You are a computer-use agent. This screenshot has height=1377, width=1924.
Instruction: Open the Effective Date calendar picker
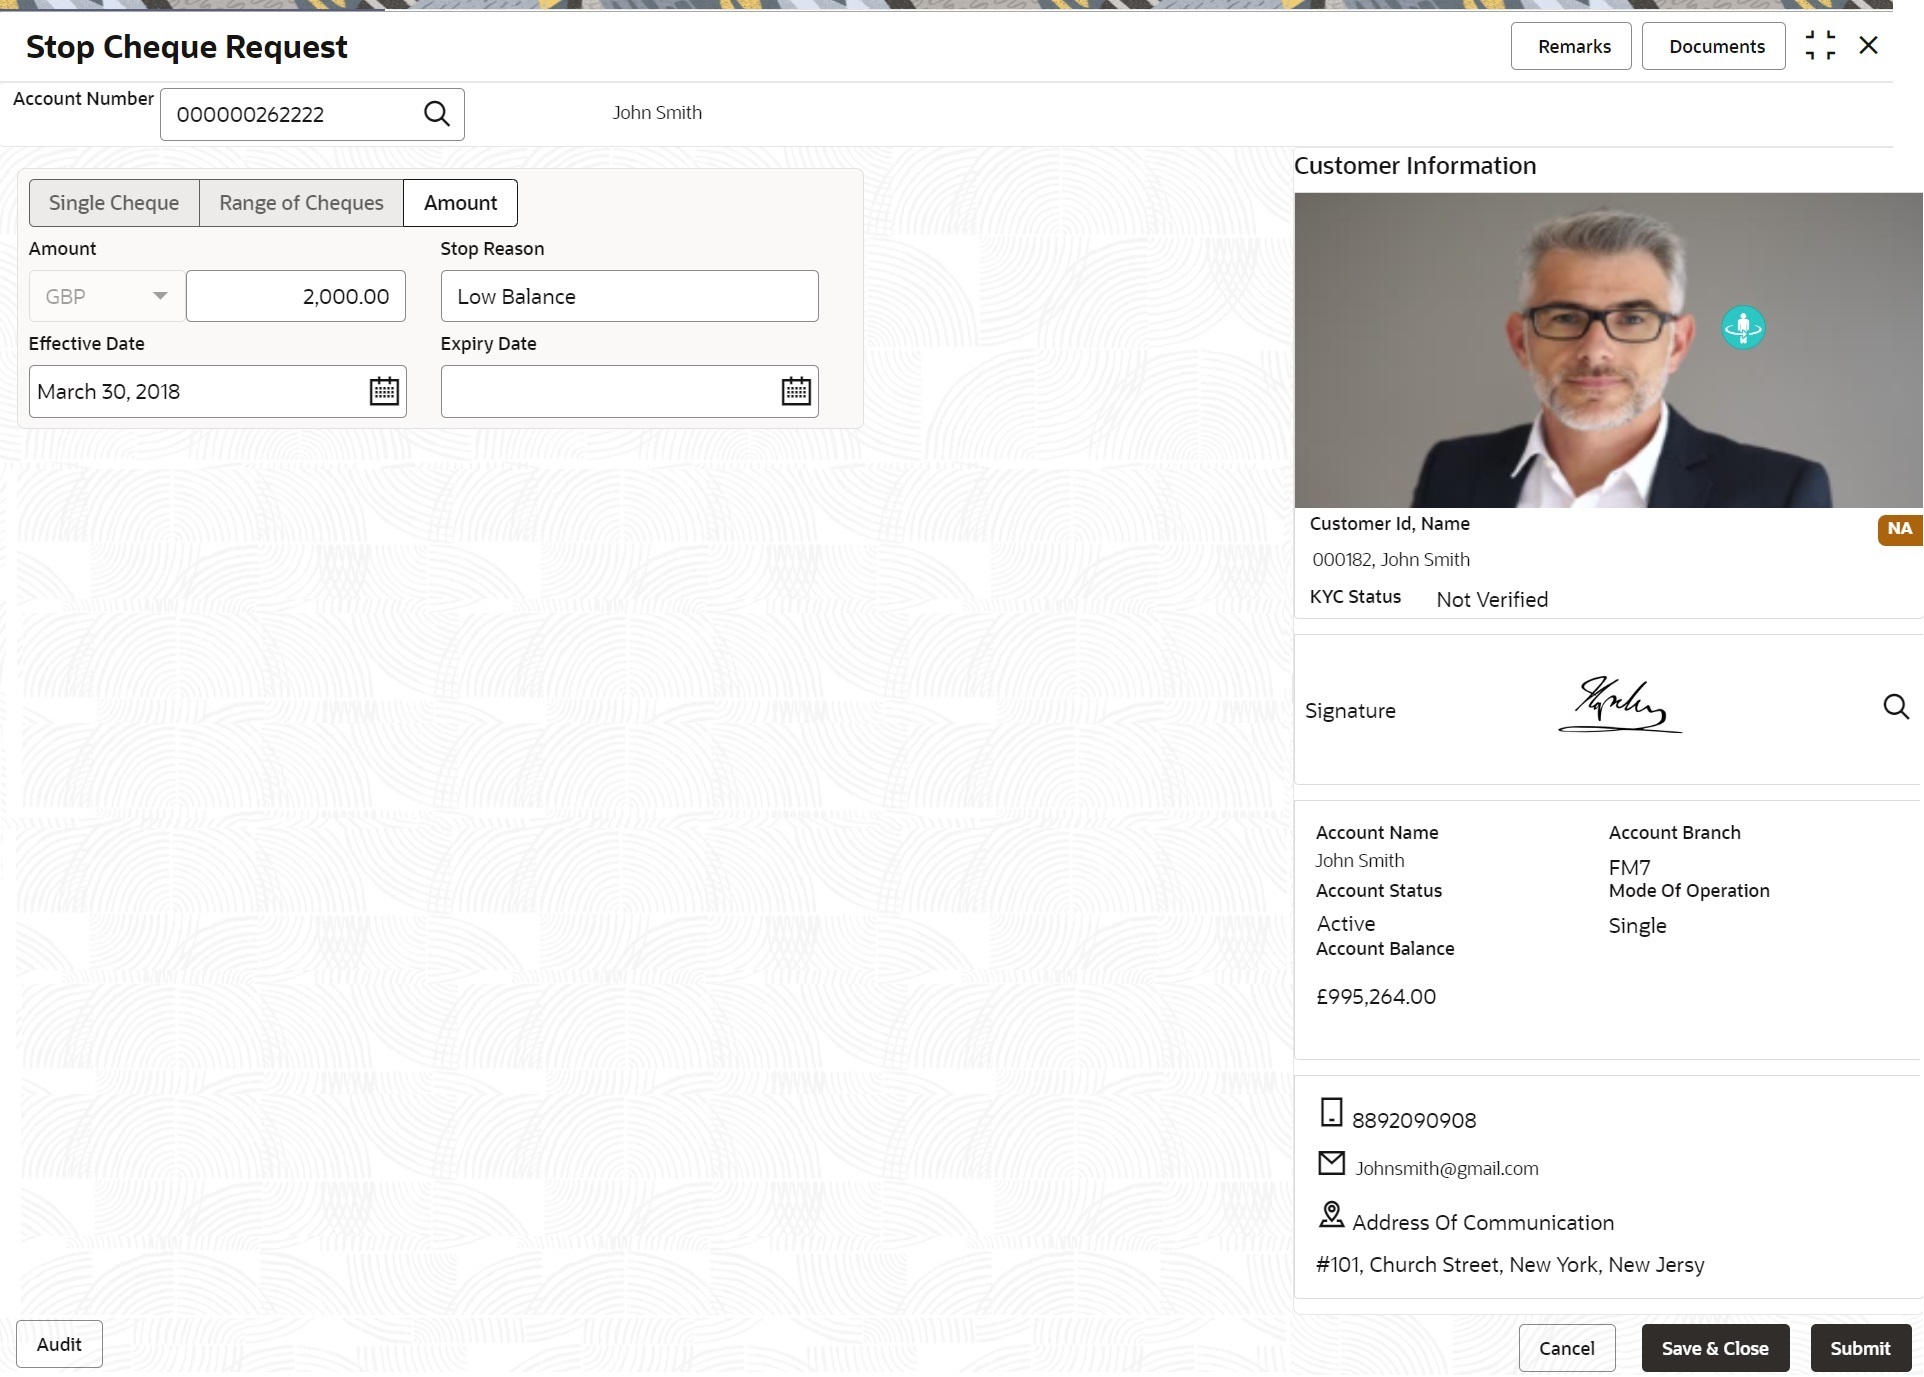pyautogui.click(x=384, y=391)
